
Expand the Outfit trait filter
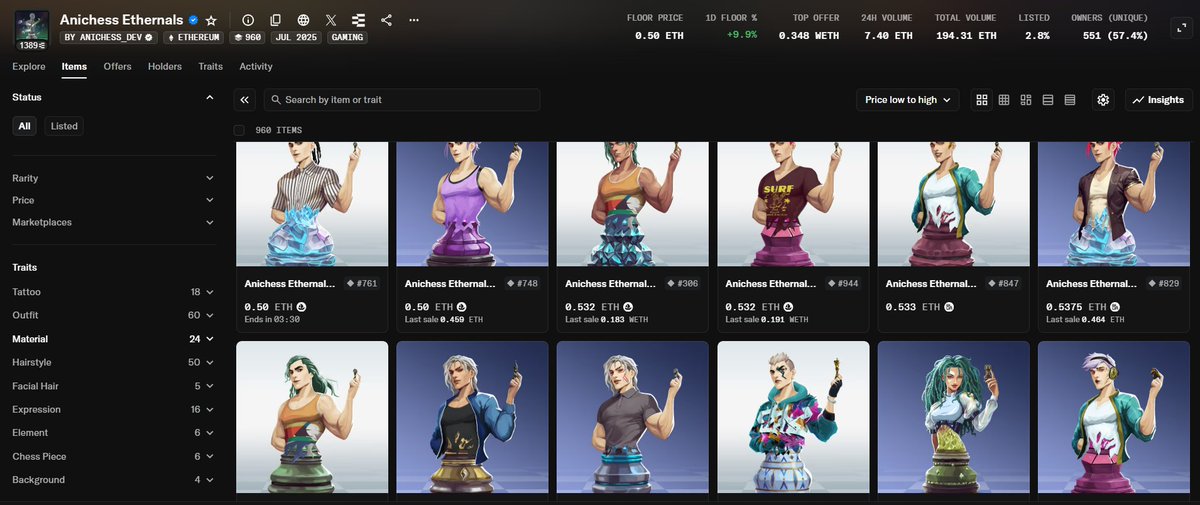coord(114,315)
